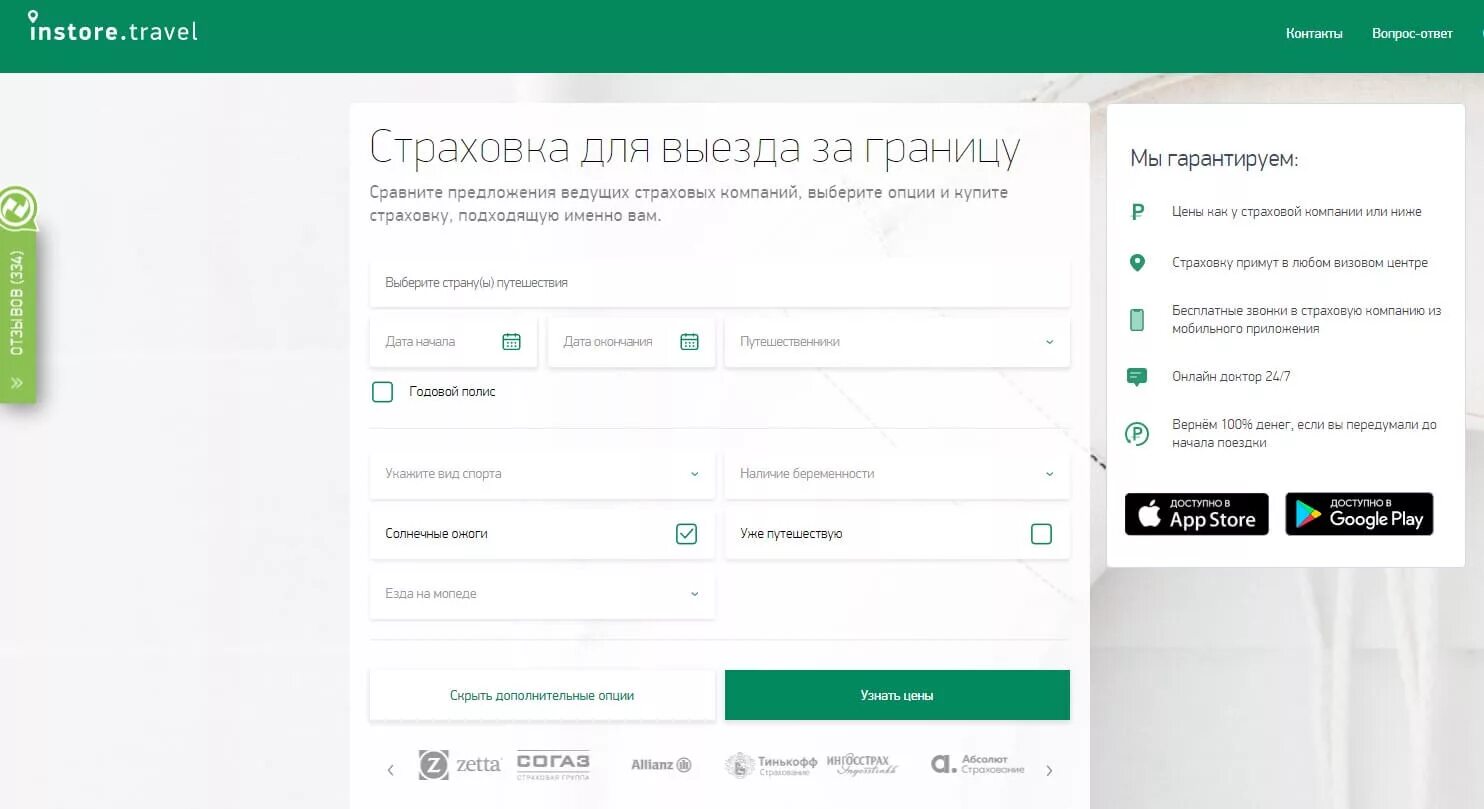Open the Вопрос-ответ menu item

(1412, 33)
